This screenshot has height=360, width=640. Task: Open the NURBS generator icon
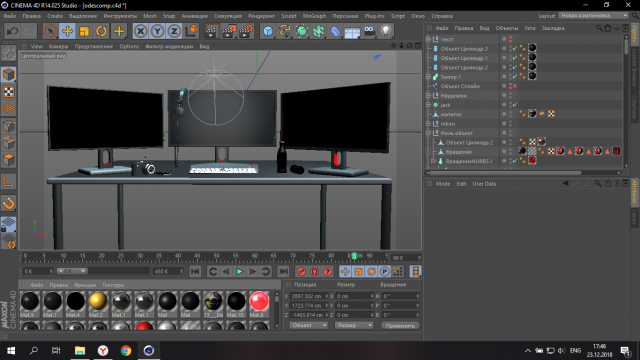[302, 31]
